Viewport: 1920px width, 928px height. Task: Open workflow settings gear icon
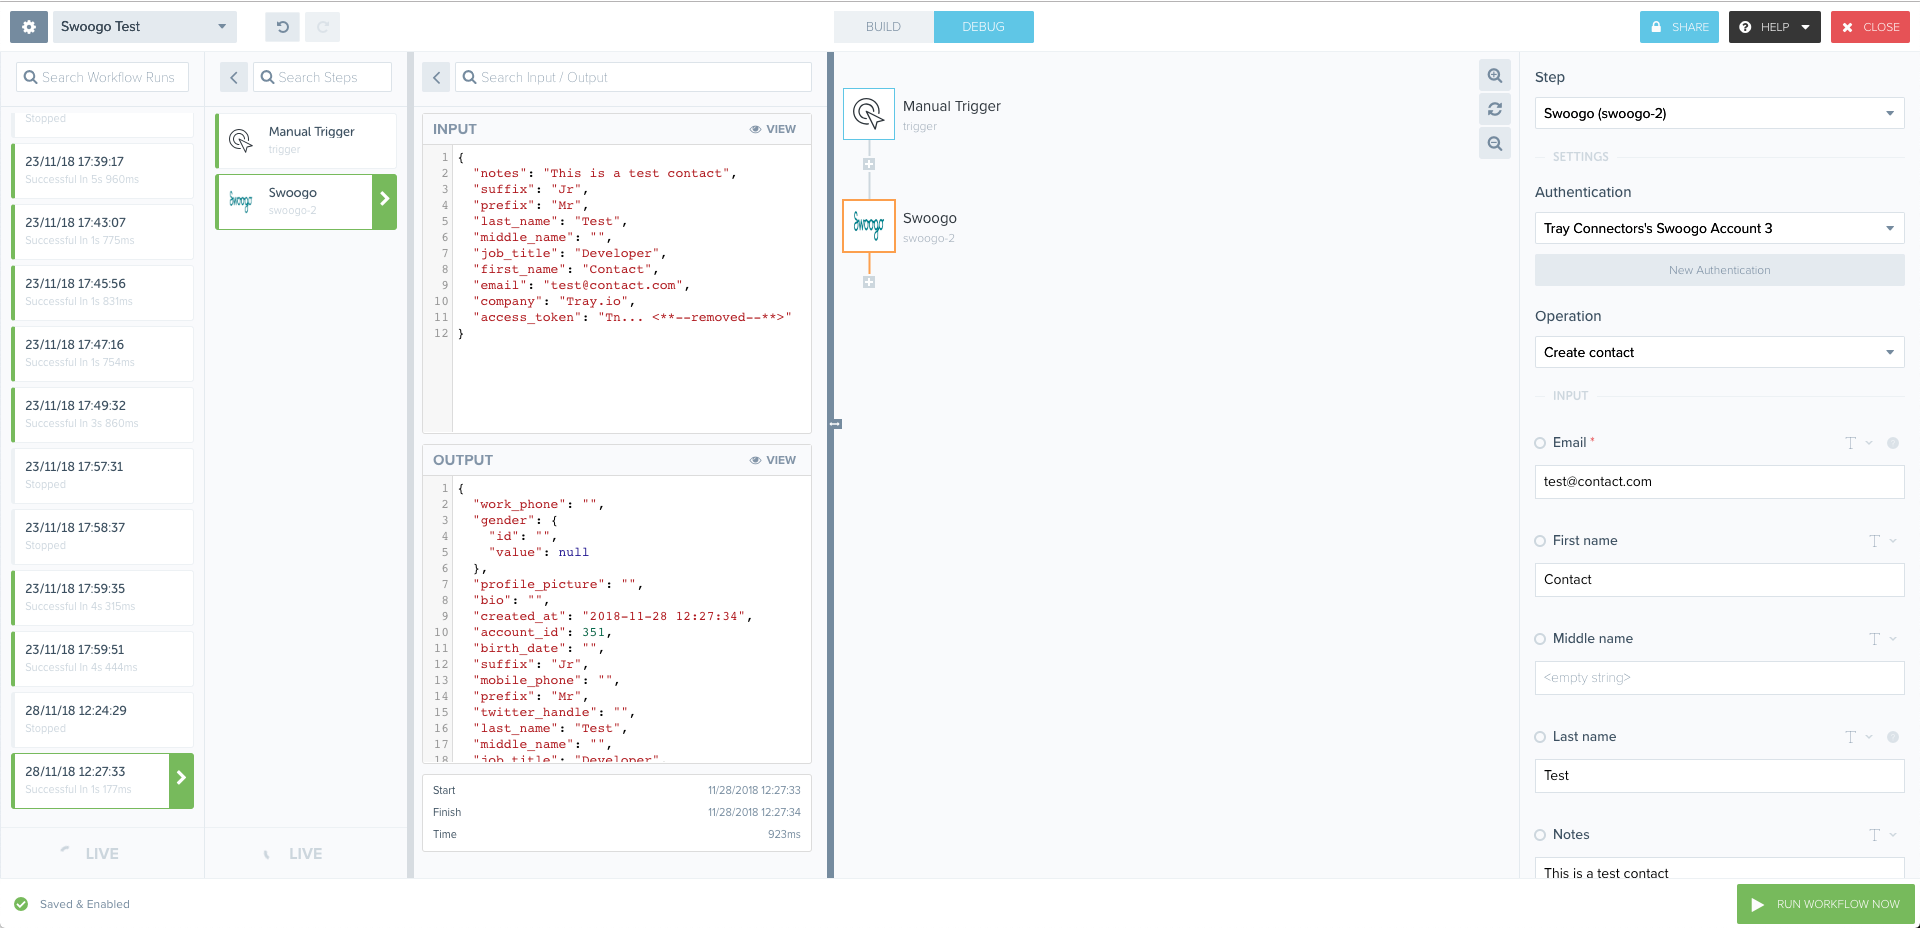pyautogui.click(x=29, y=27)
